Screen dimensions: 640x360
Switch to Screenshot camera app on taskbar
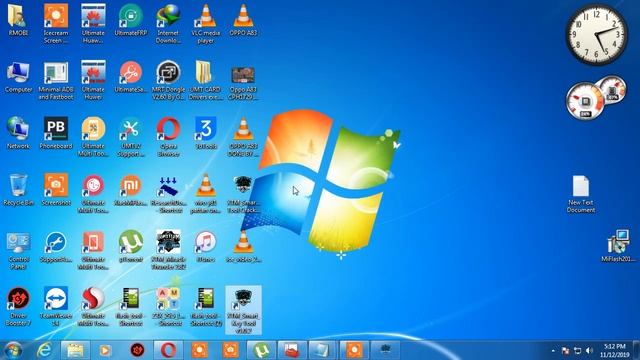[231, 350]
